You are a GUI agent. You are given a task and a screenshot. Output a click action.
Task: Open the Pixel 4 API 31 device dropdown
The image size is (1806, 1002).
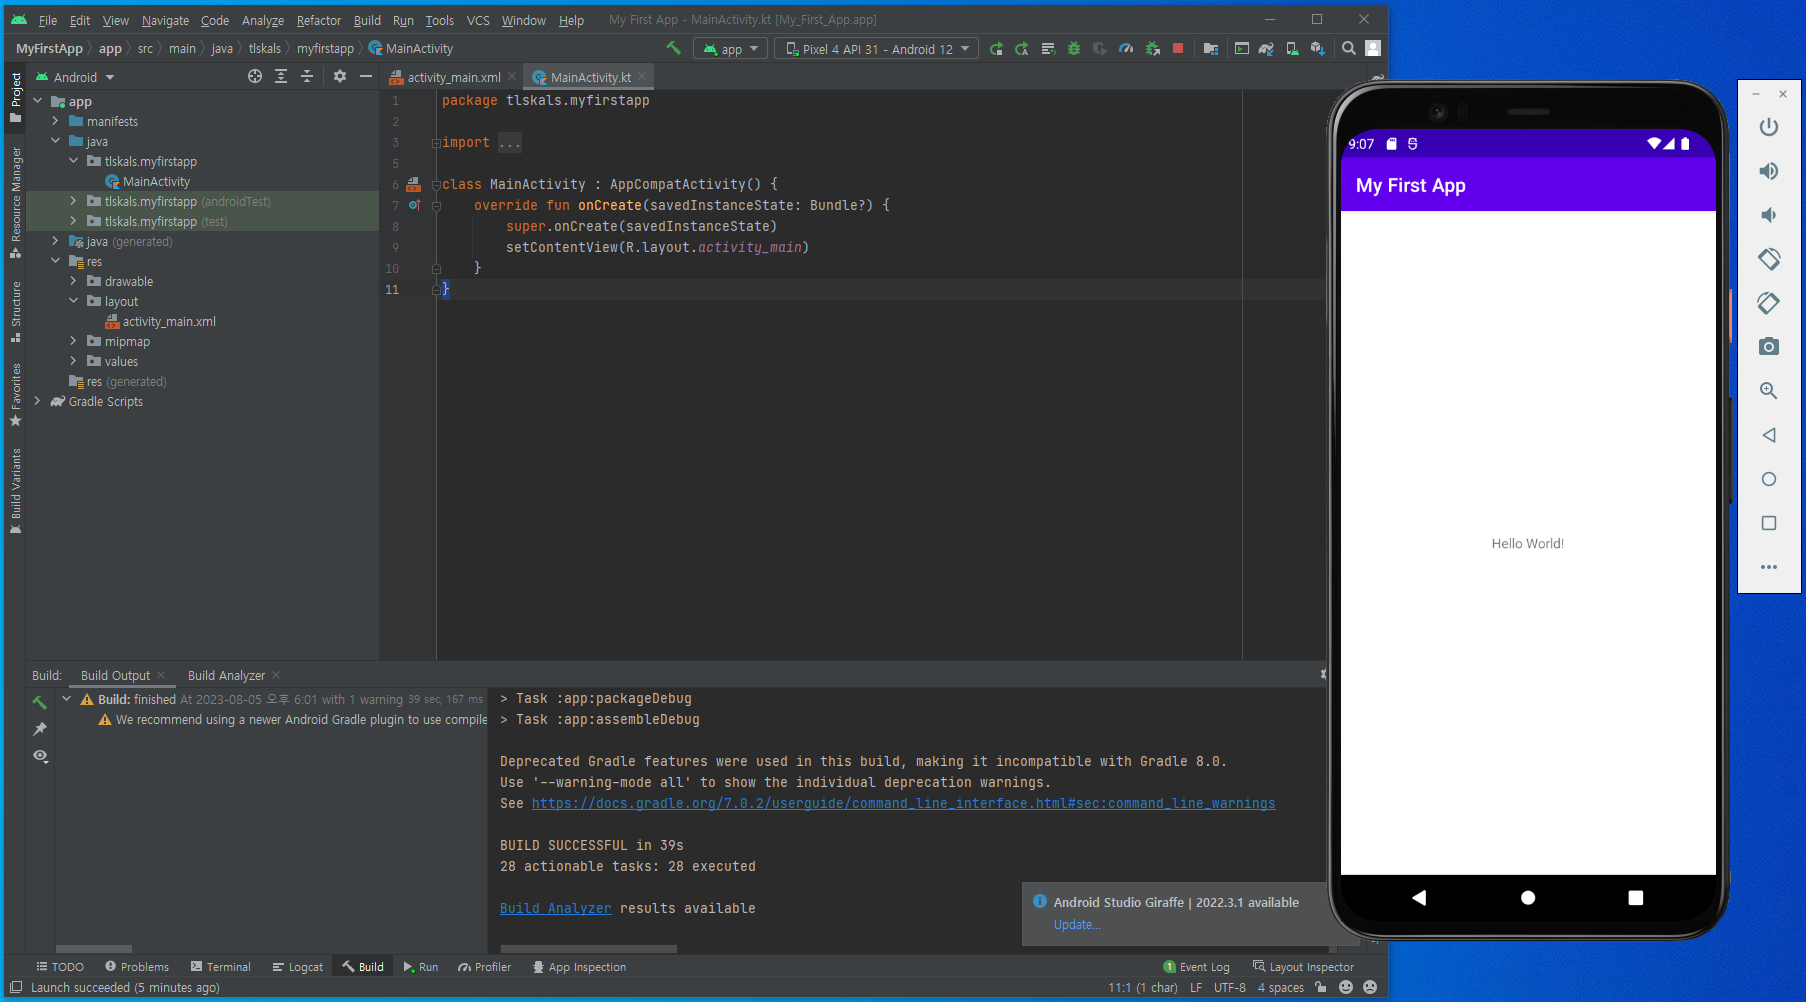coord(876,49)
